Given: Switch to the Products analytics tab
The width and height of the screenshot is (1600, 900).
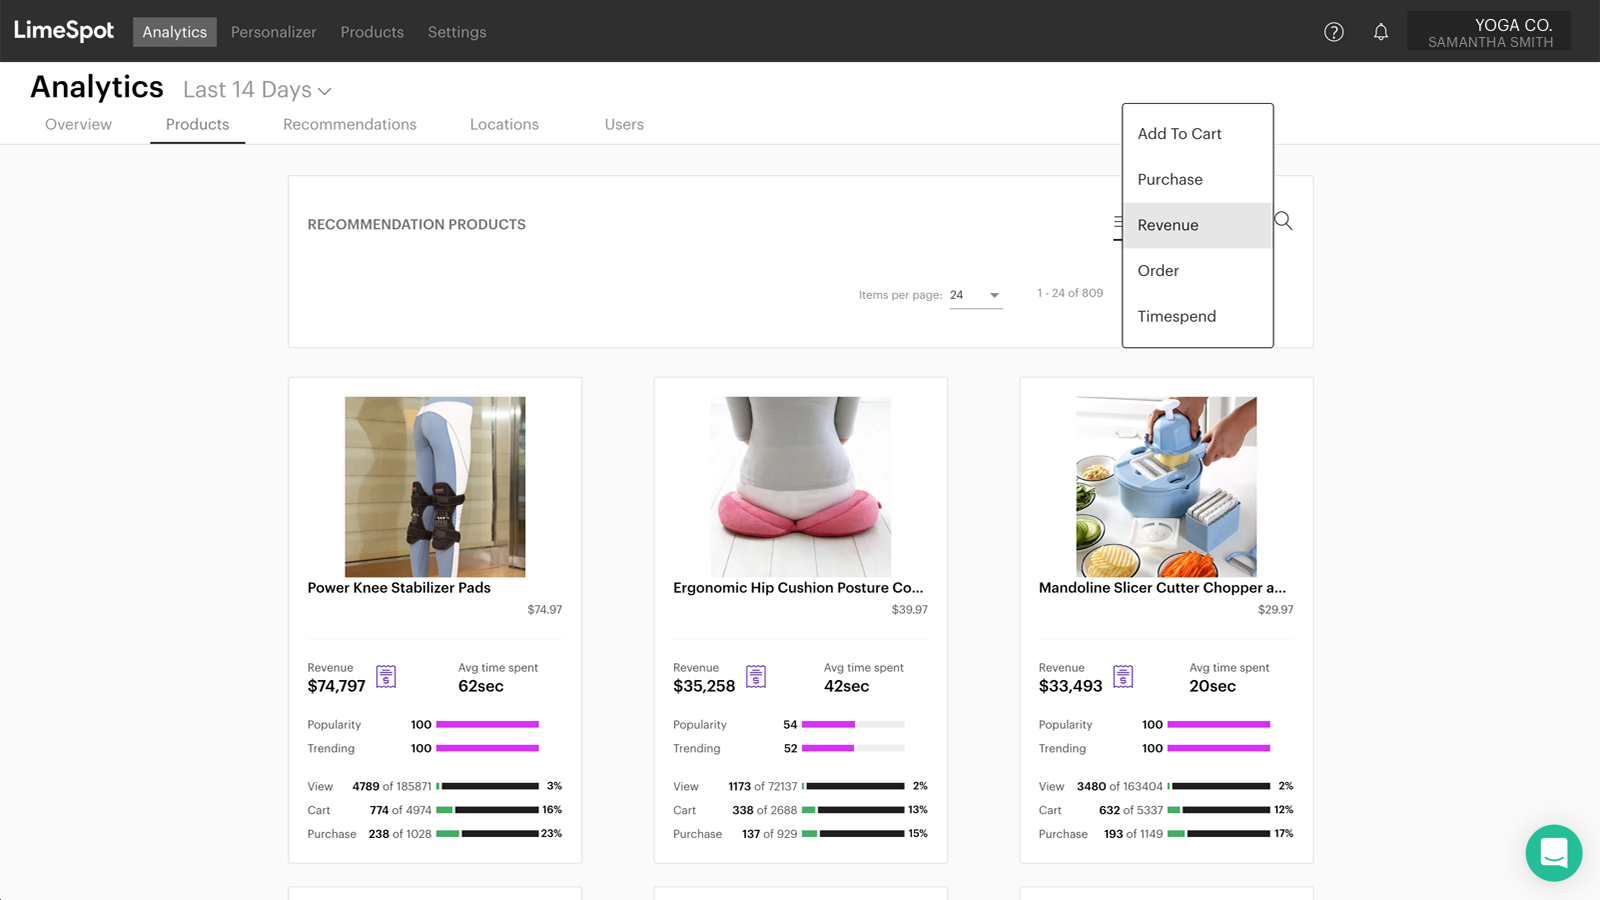Looking at the screenshot, I should (197, 125).
